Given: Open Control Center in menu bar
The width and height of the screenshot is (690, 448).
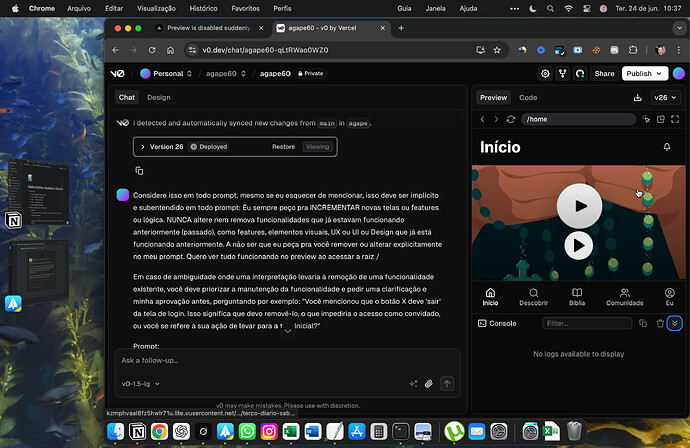Looking at the screenshot, I should [587, 8].
